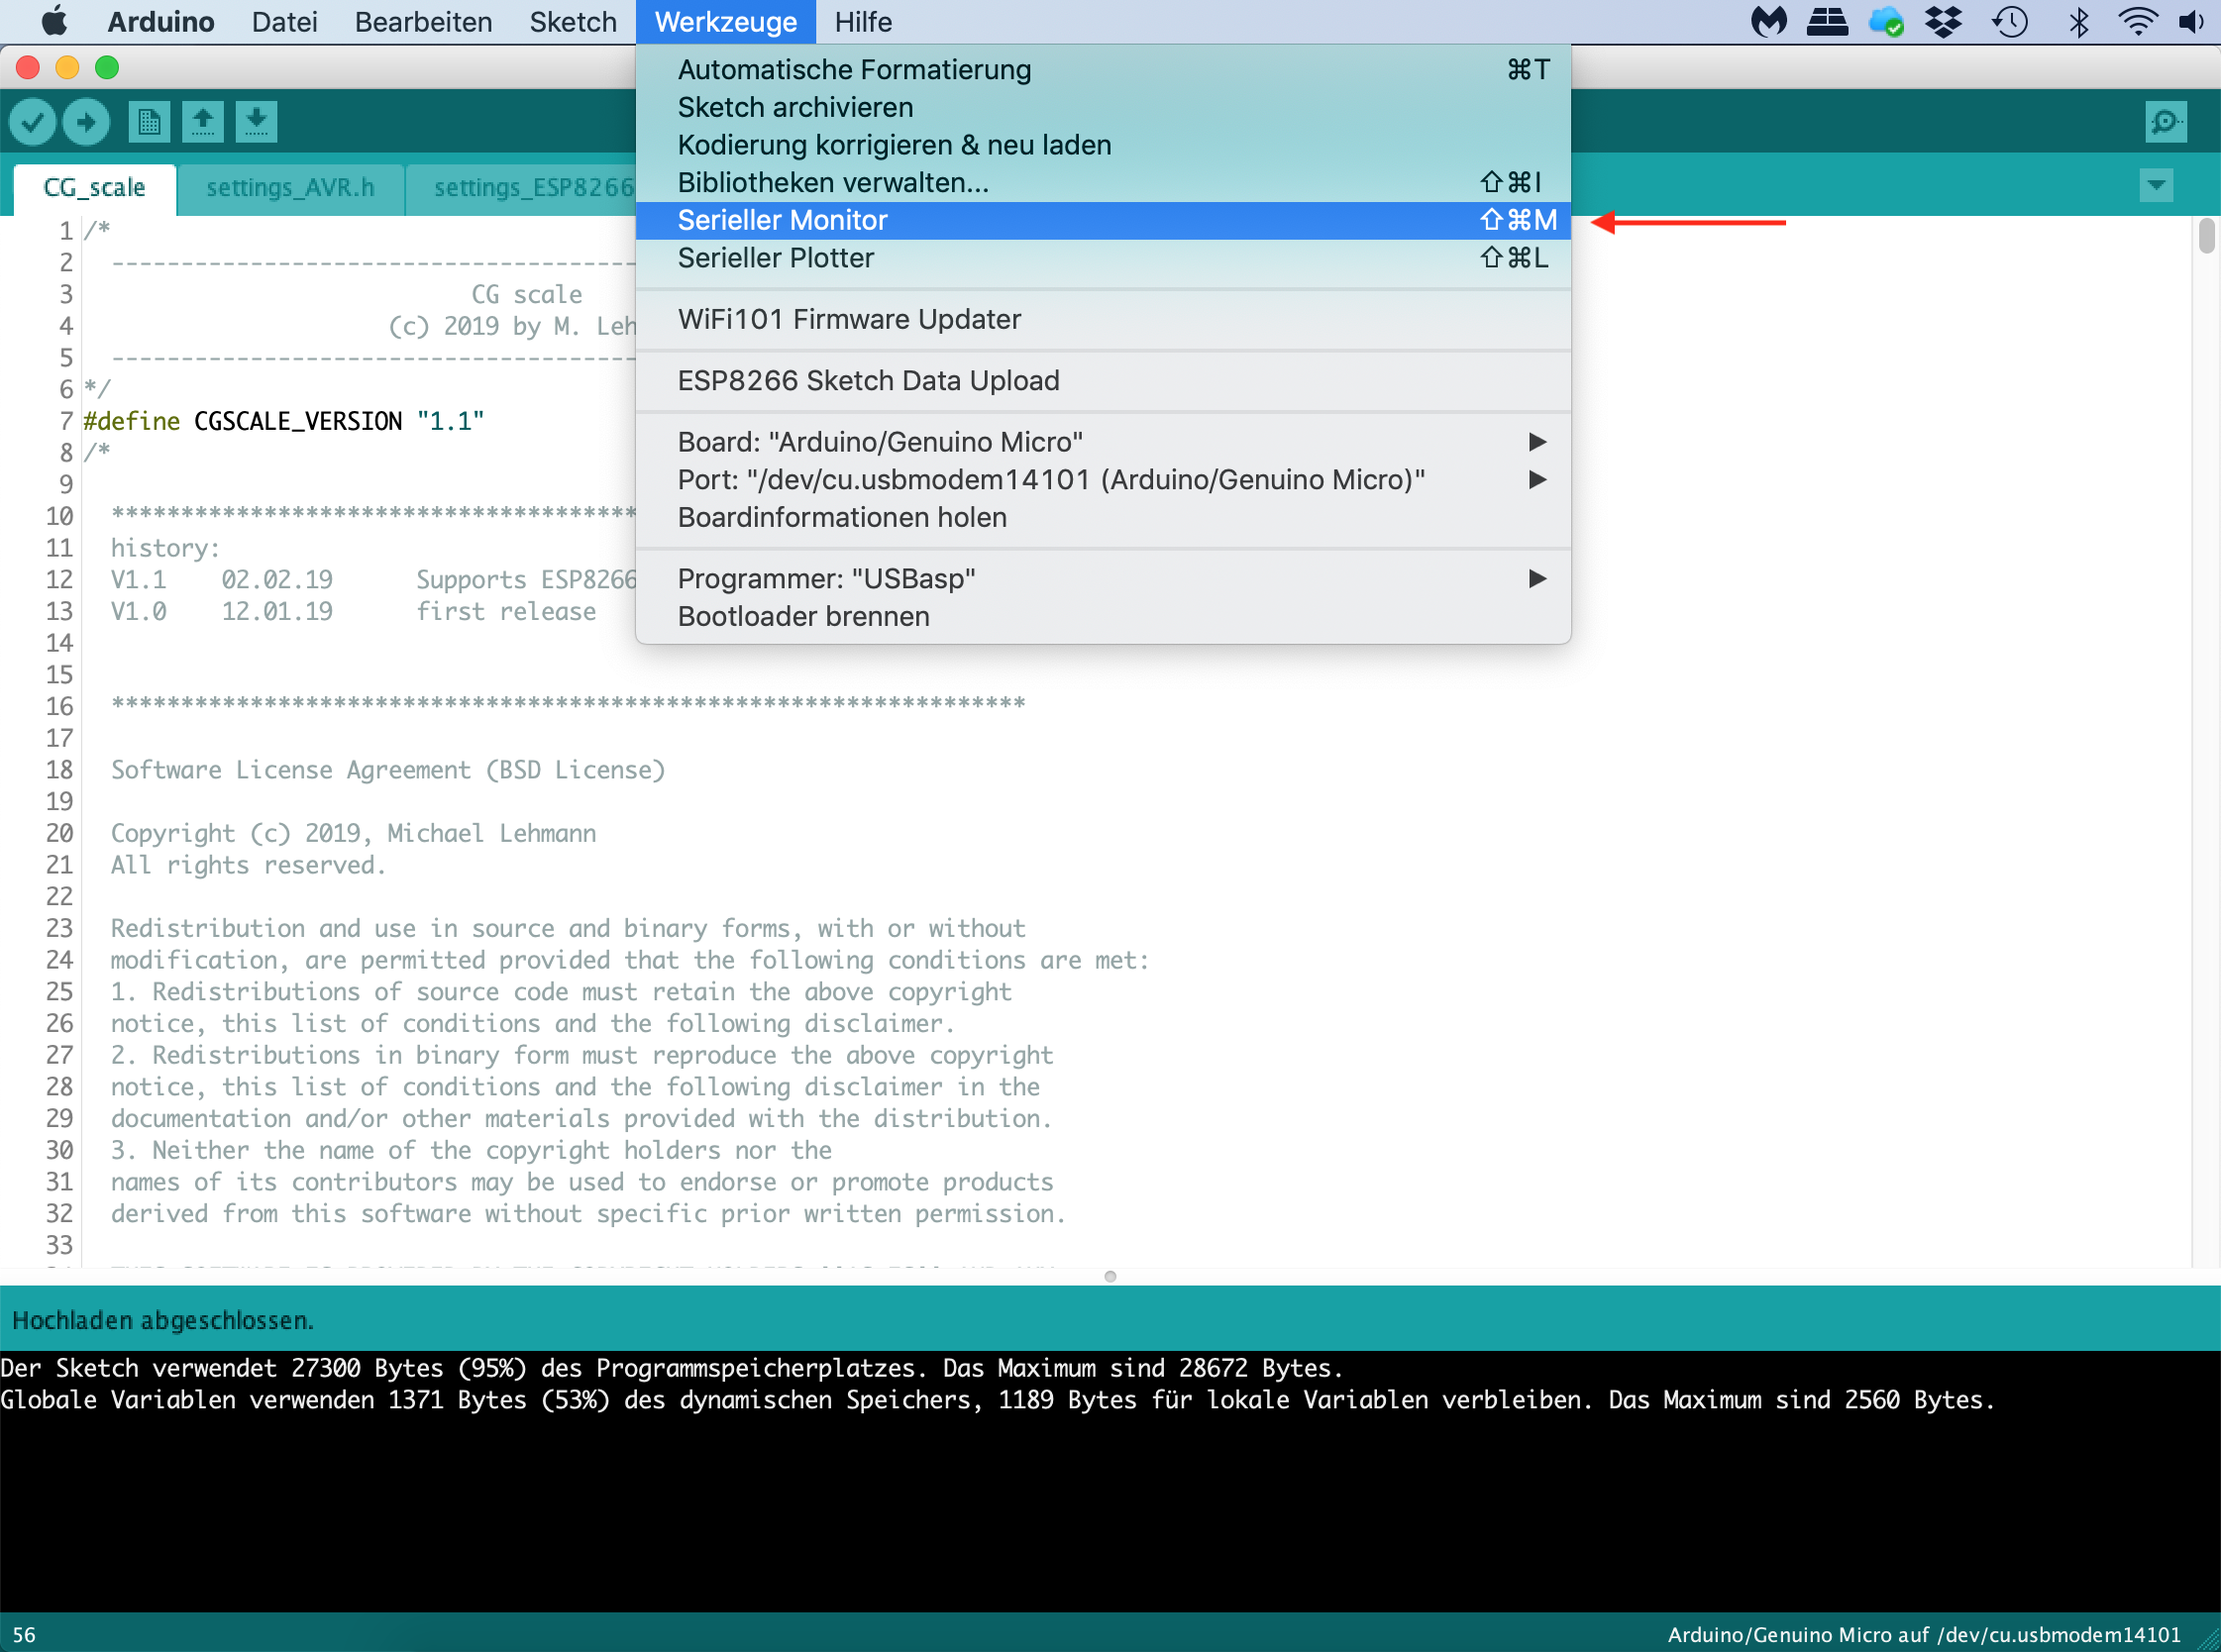Open WiFi101 Firmware Updater
Screen dimensions: 2221x1652
click(x=1103, y=320)
